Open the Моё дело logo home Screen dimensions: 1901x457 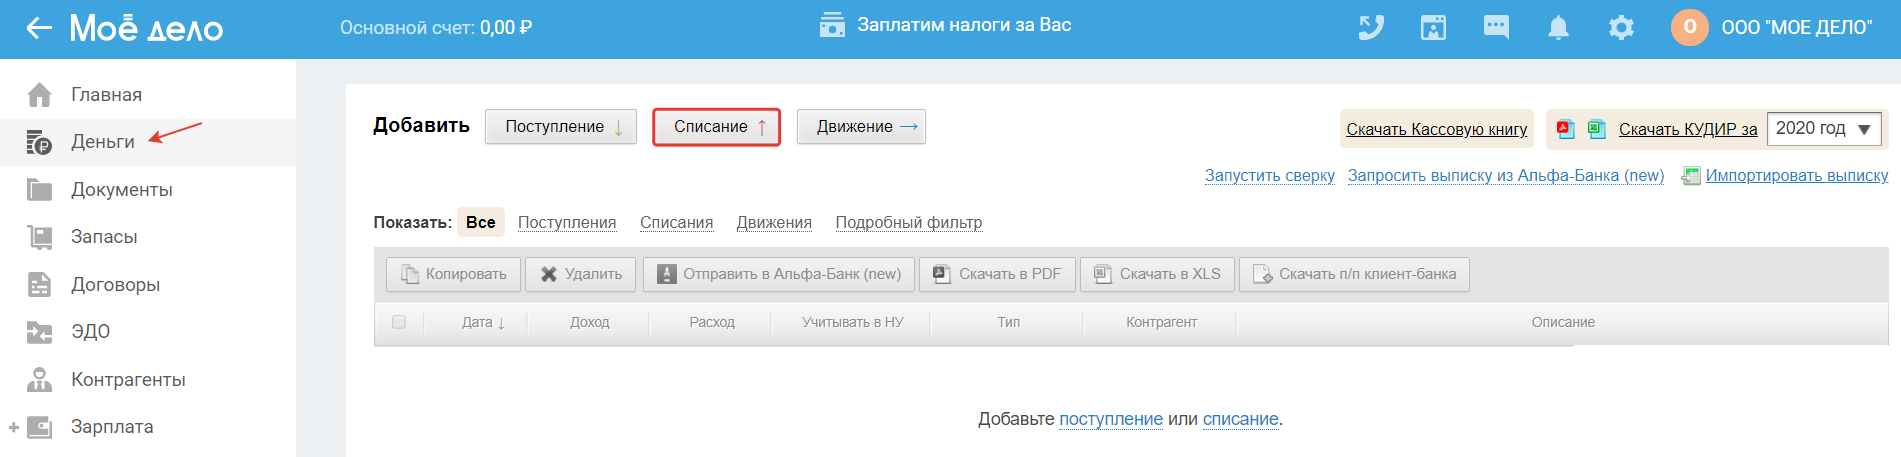(x=146, y=28)
